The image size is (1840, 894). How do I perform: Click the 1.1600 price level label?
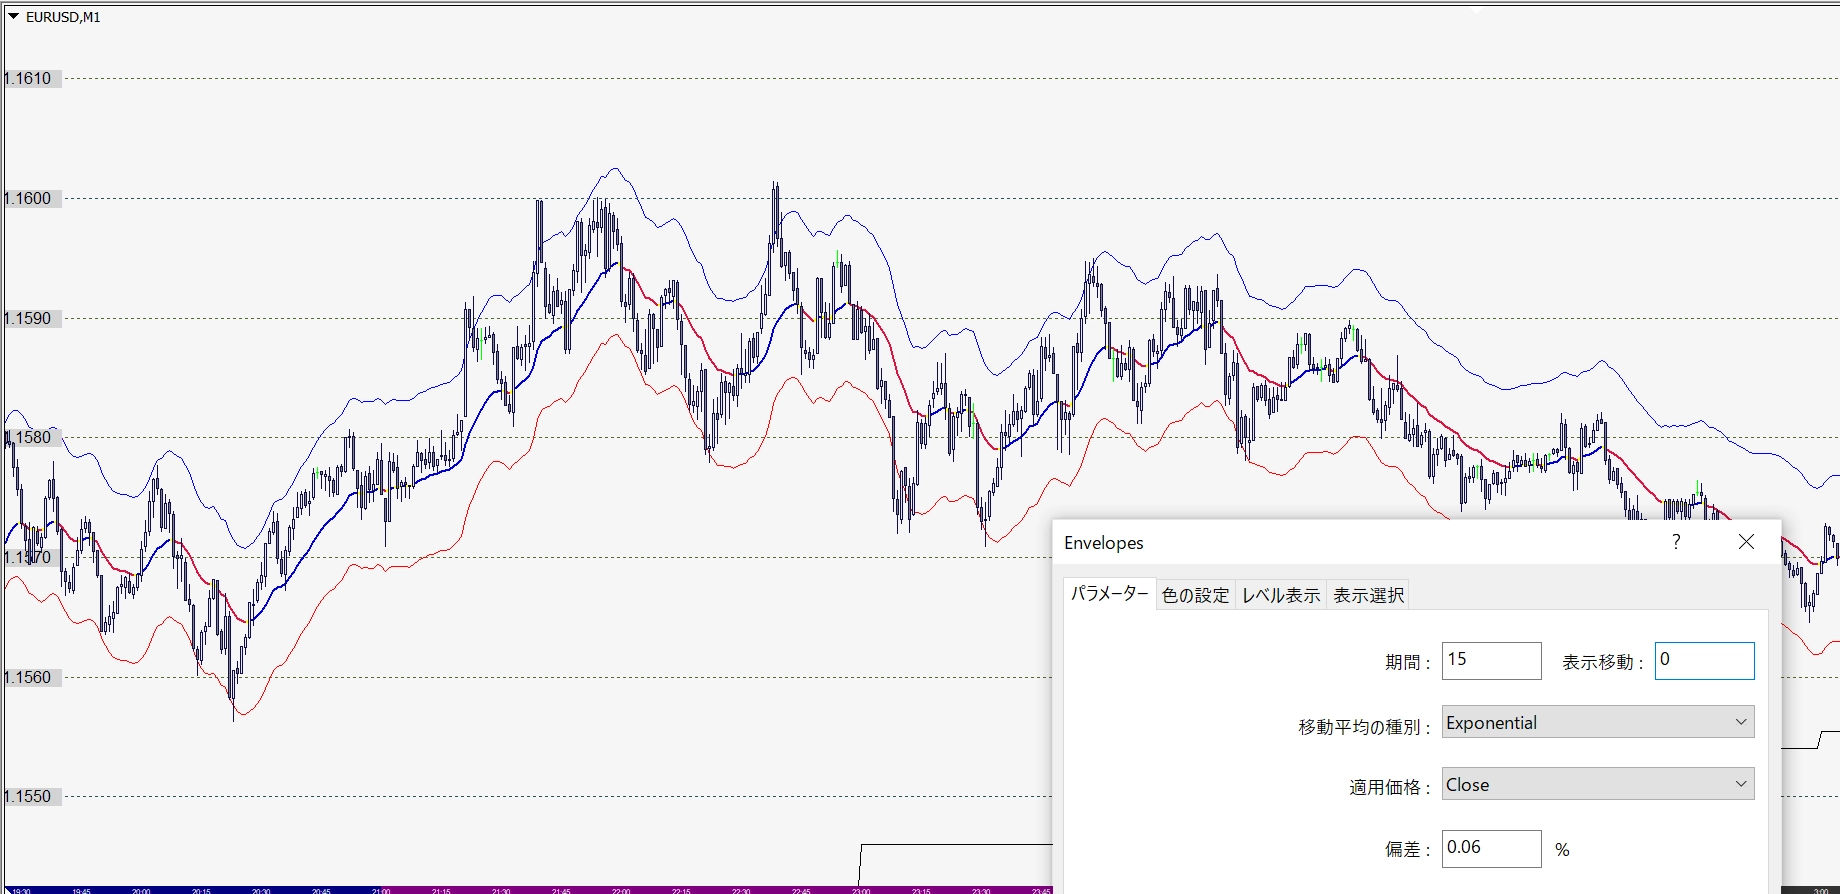(28, 199)
